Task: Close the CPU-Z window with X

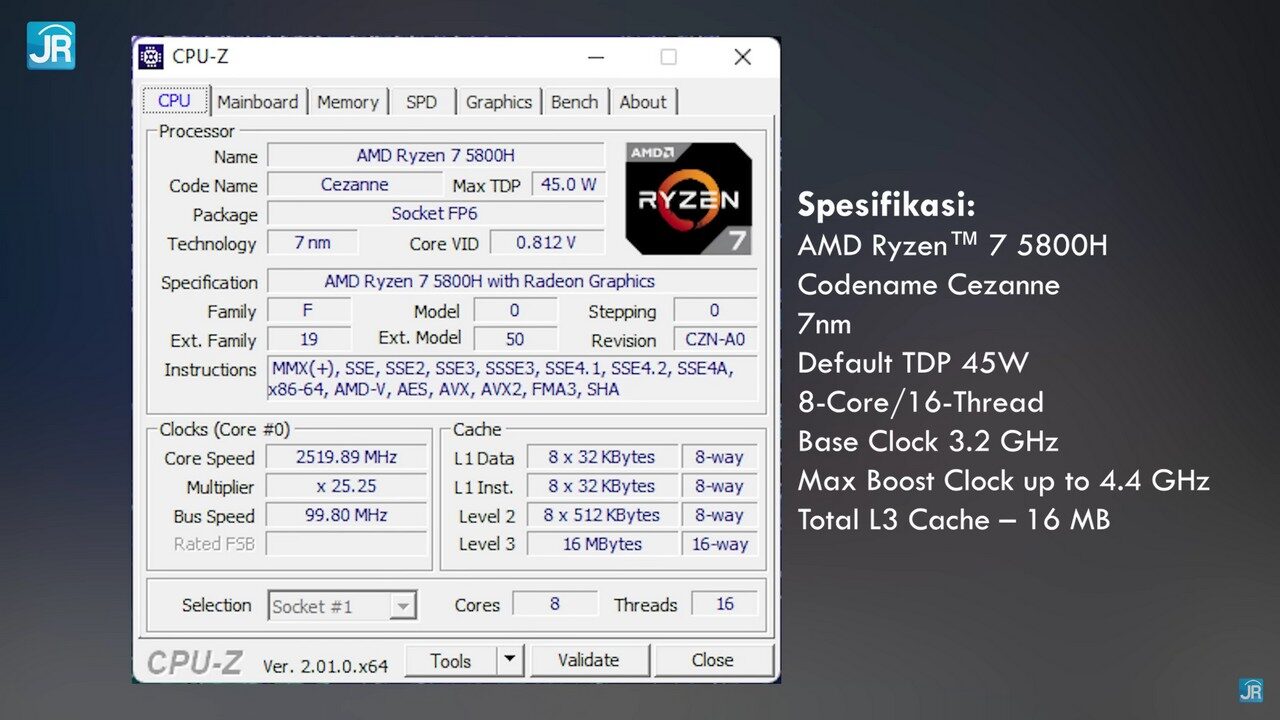Action: (x=742, y=57)
